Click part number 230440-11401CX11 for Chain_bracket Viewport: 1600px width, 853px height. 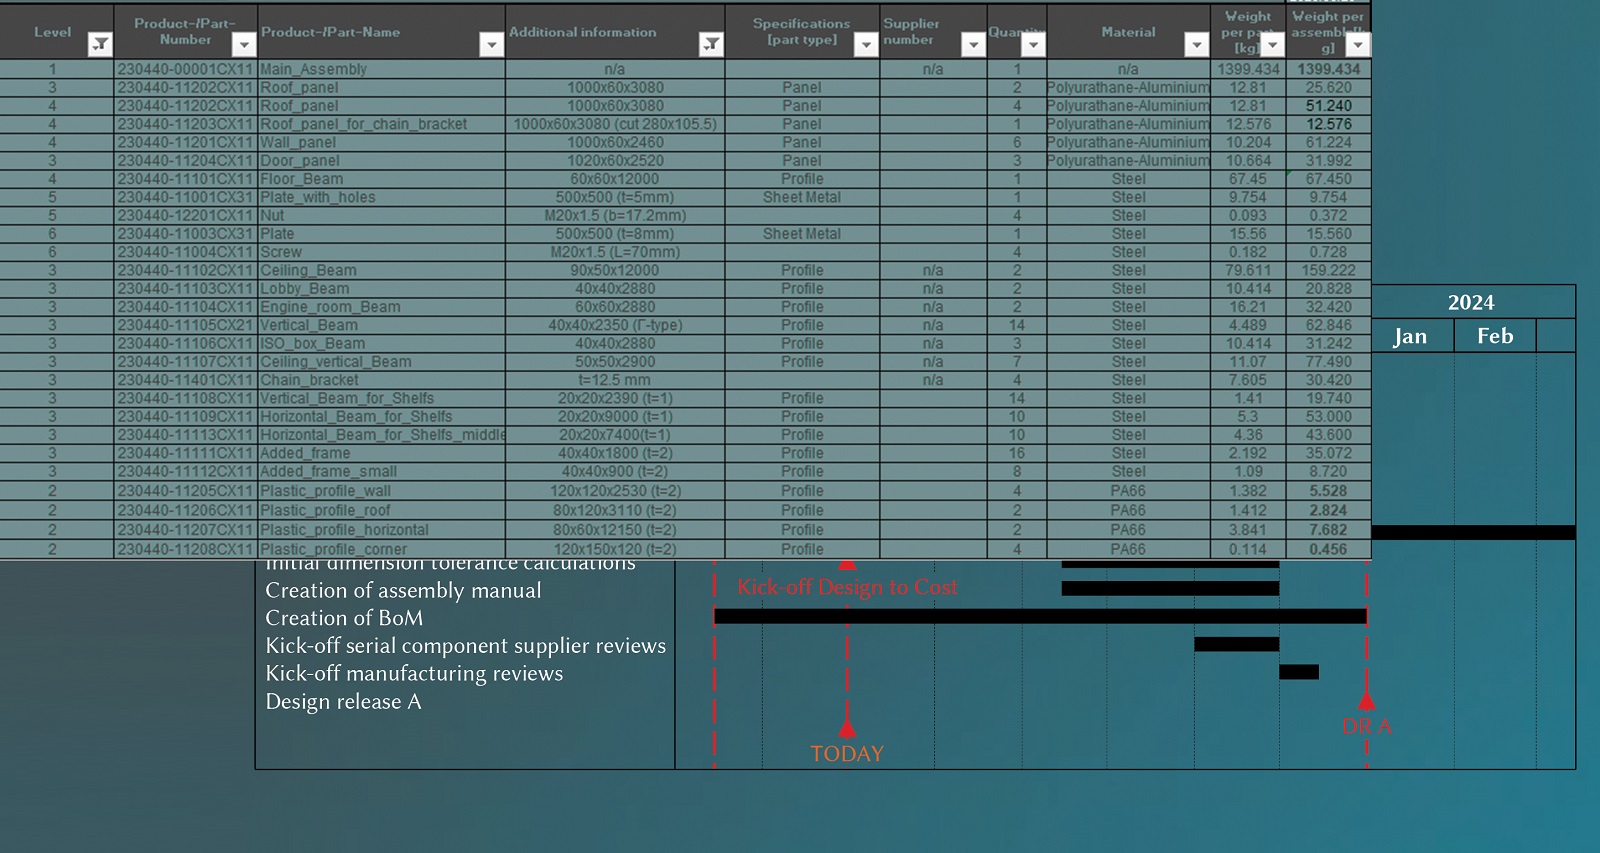pos(185,380)
